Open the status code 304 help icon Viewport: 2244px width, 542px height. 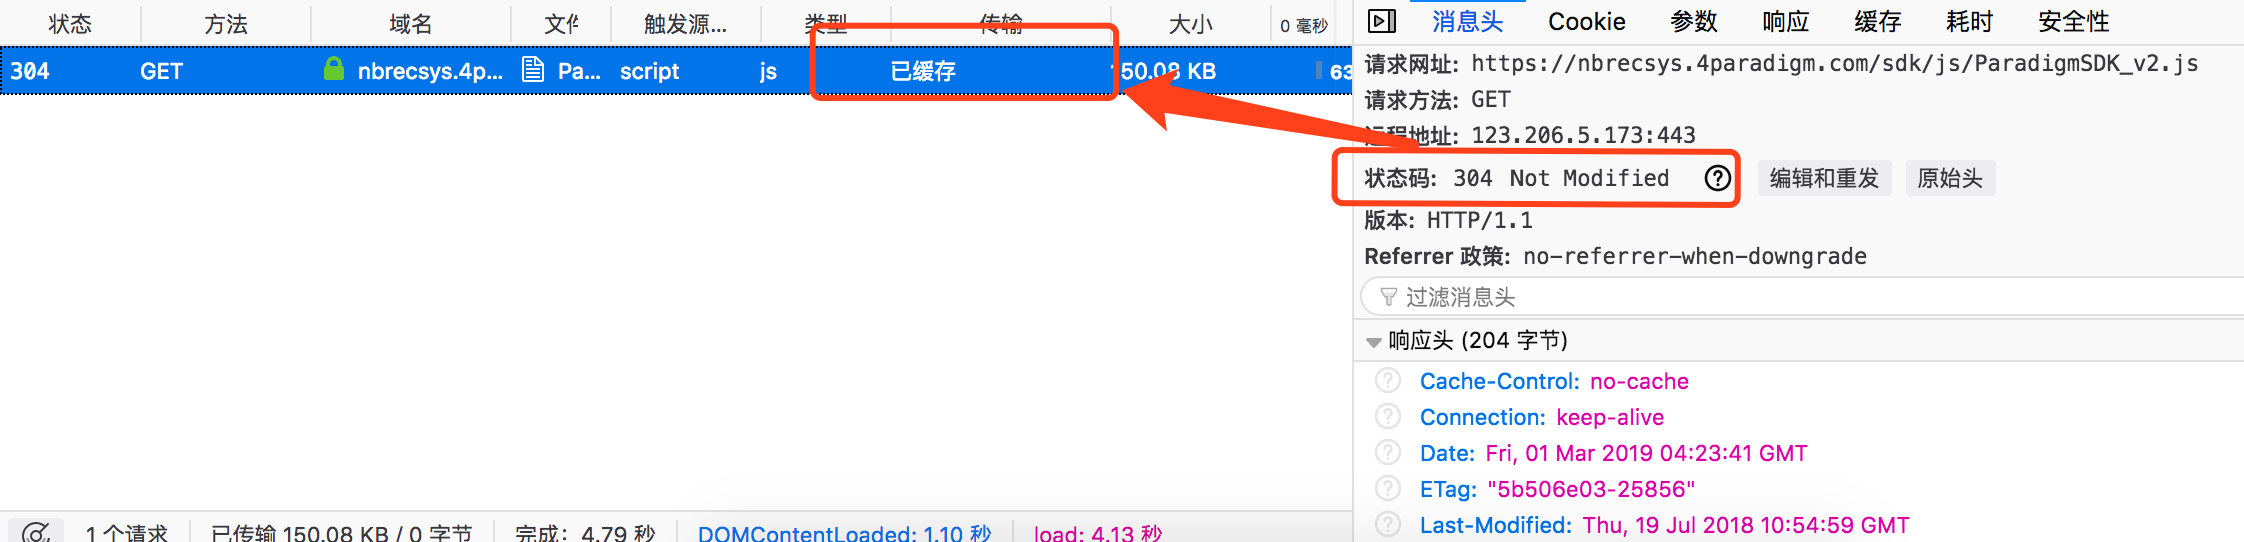pos(1717,178)
